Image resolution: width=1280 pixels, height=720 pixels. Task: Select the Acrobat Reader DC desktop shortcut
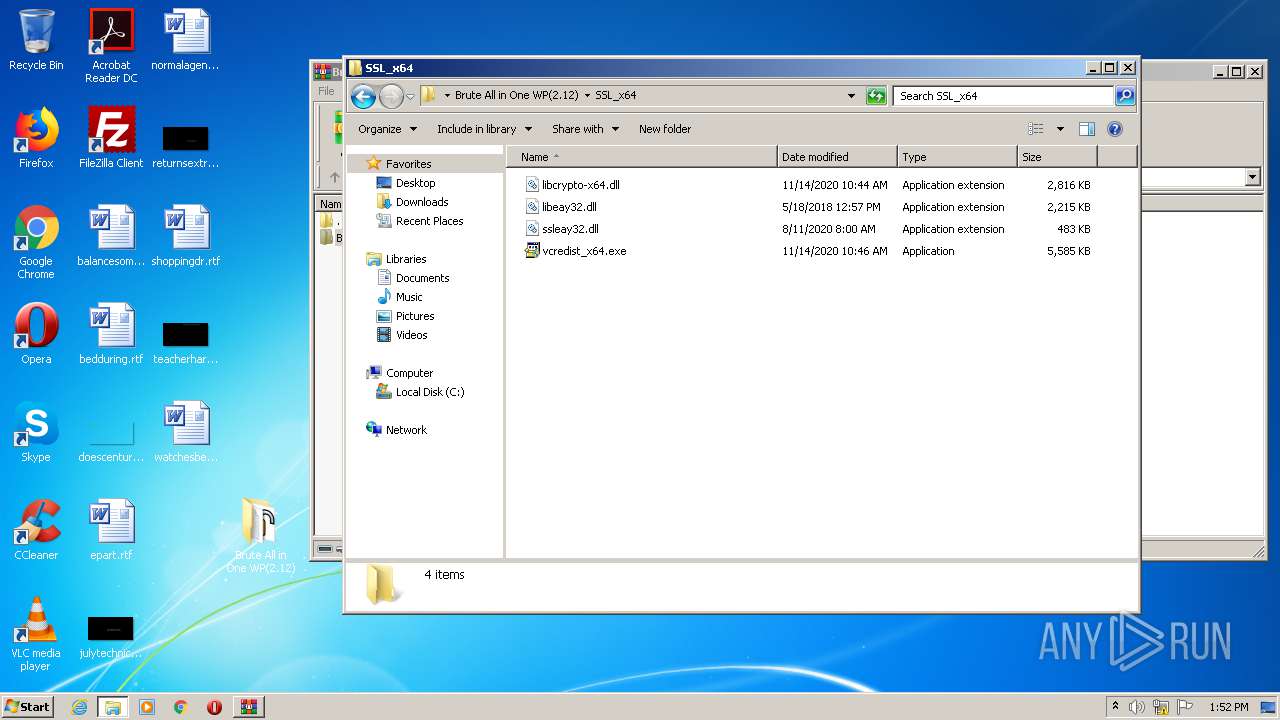(x=111, y=46)
